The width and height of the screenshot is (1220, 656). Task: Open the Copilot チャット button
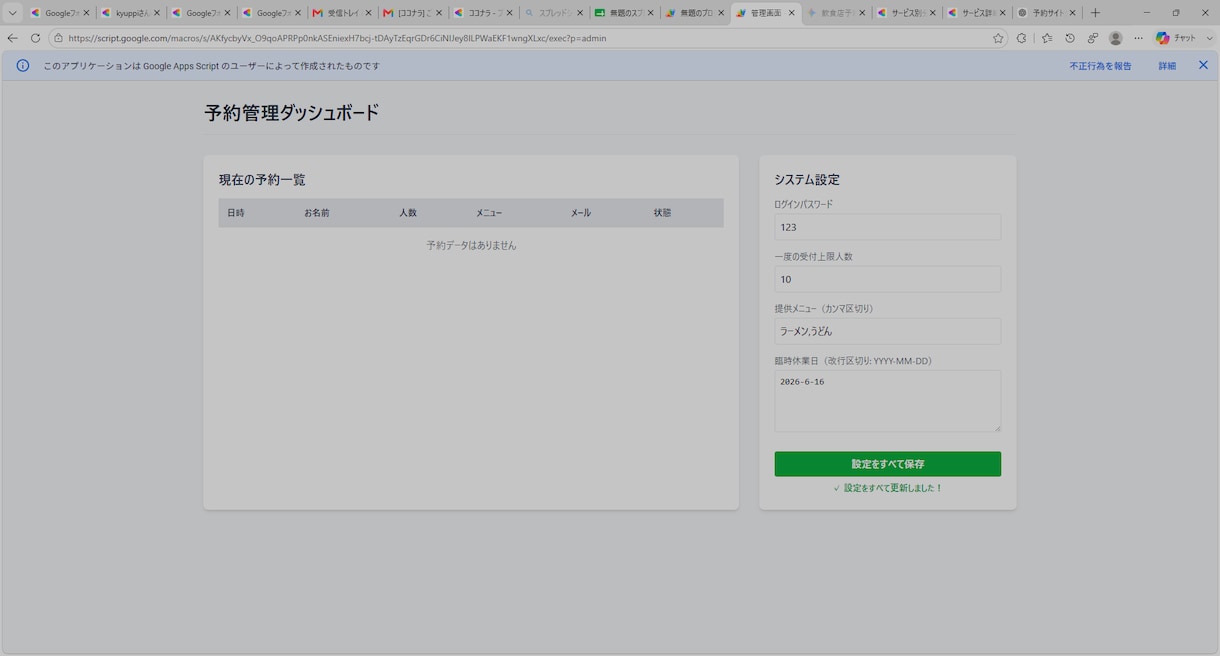click(x=1176, y=38)
